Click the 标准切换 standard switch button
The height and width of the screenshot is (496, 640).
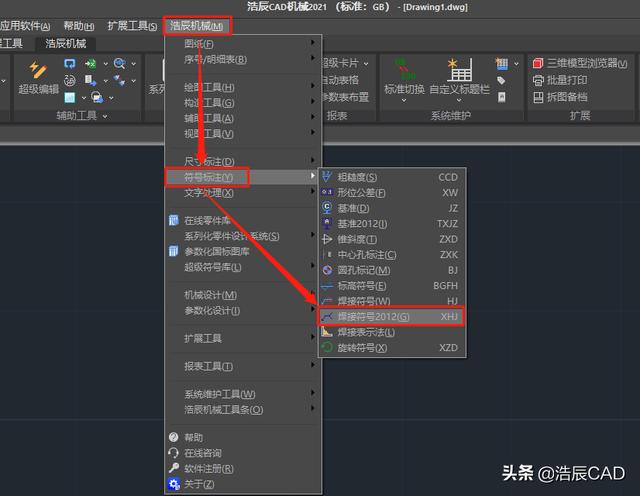click(404, 79)
